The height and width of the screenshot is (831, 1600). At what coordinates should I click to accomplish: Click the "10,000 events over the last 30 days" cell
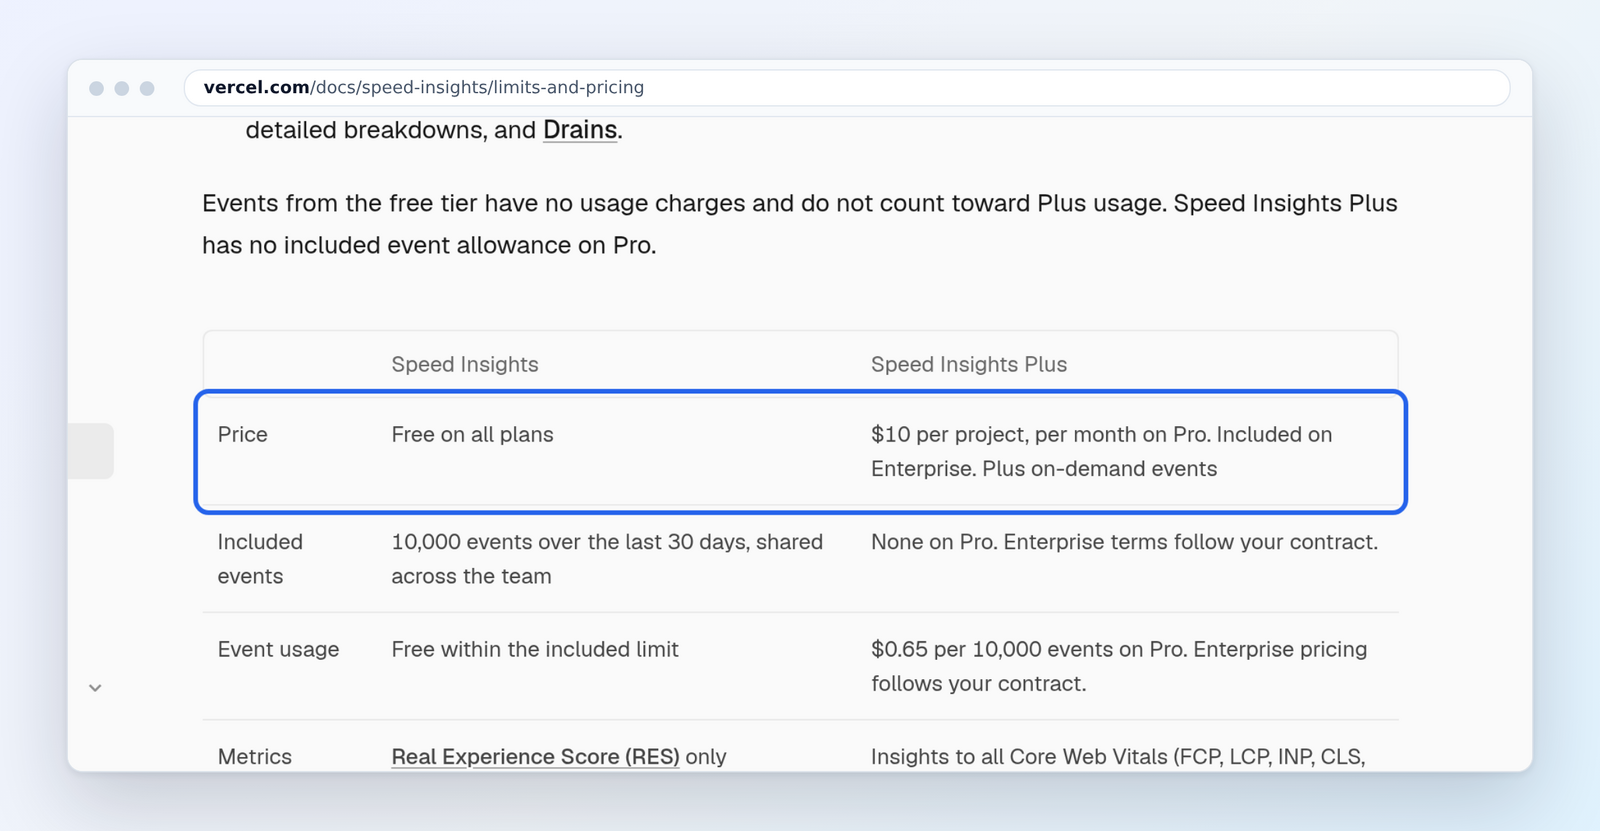point(607,559)
